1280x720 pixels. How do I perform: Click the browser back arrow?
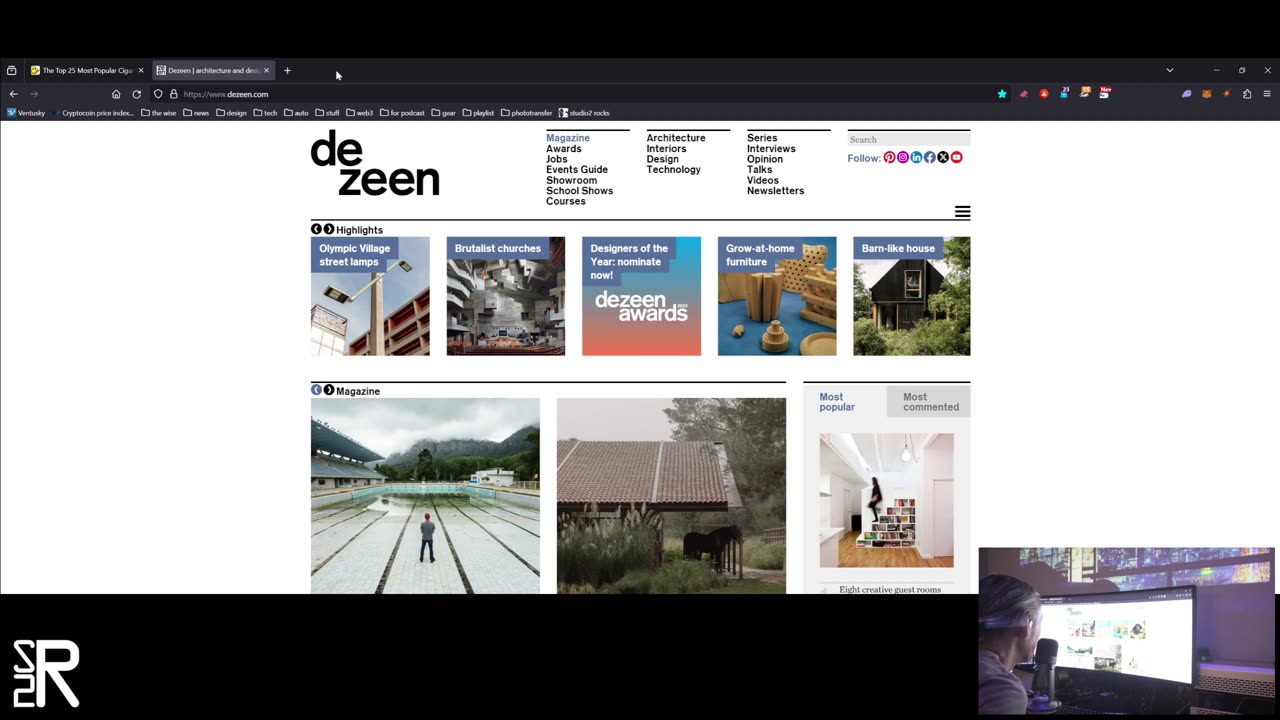14,94
